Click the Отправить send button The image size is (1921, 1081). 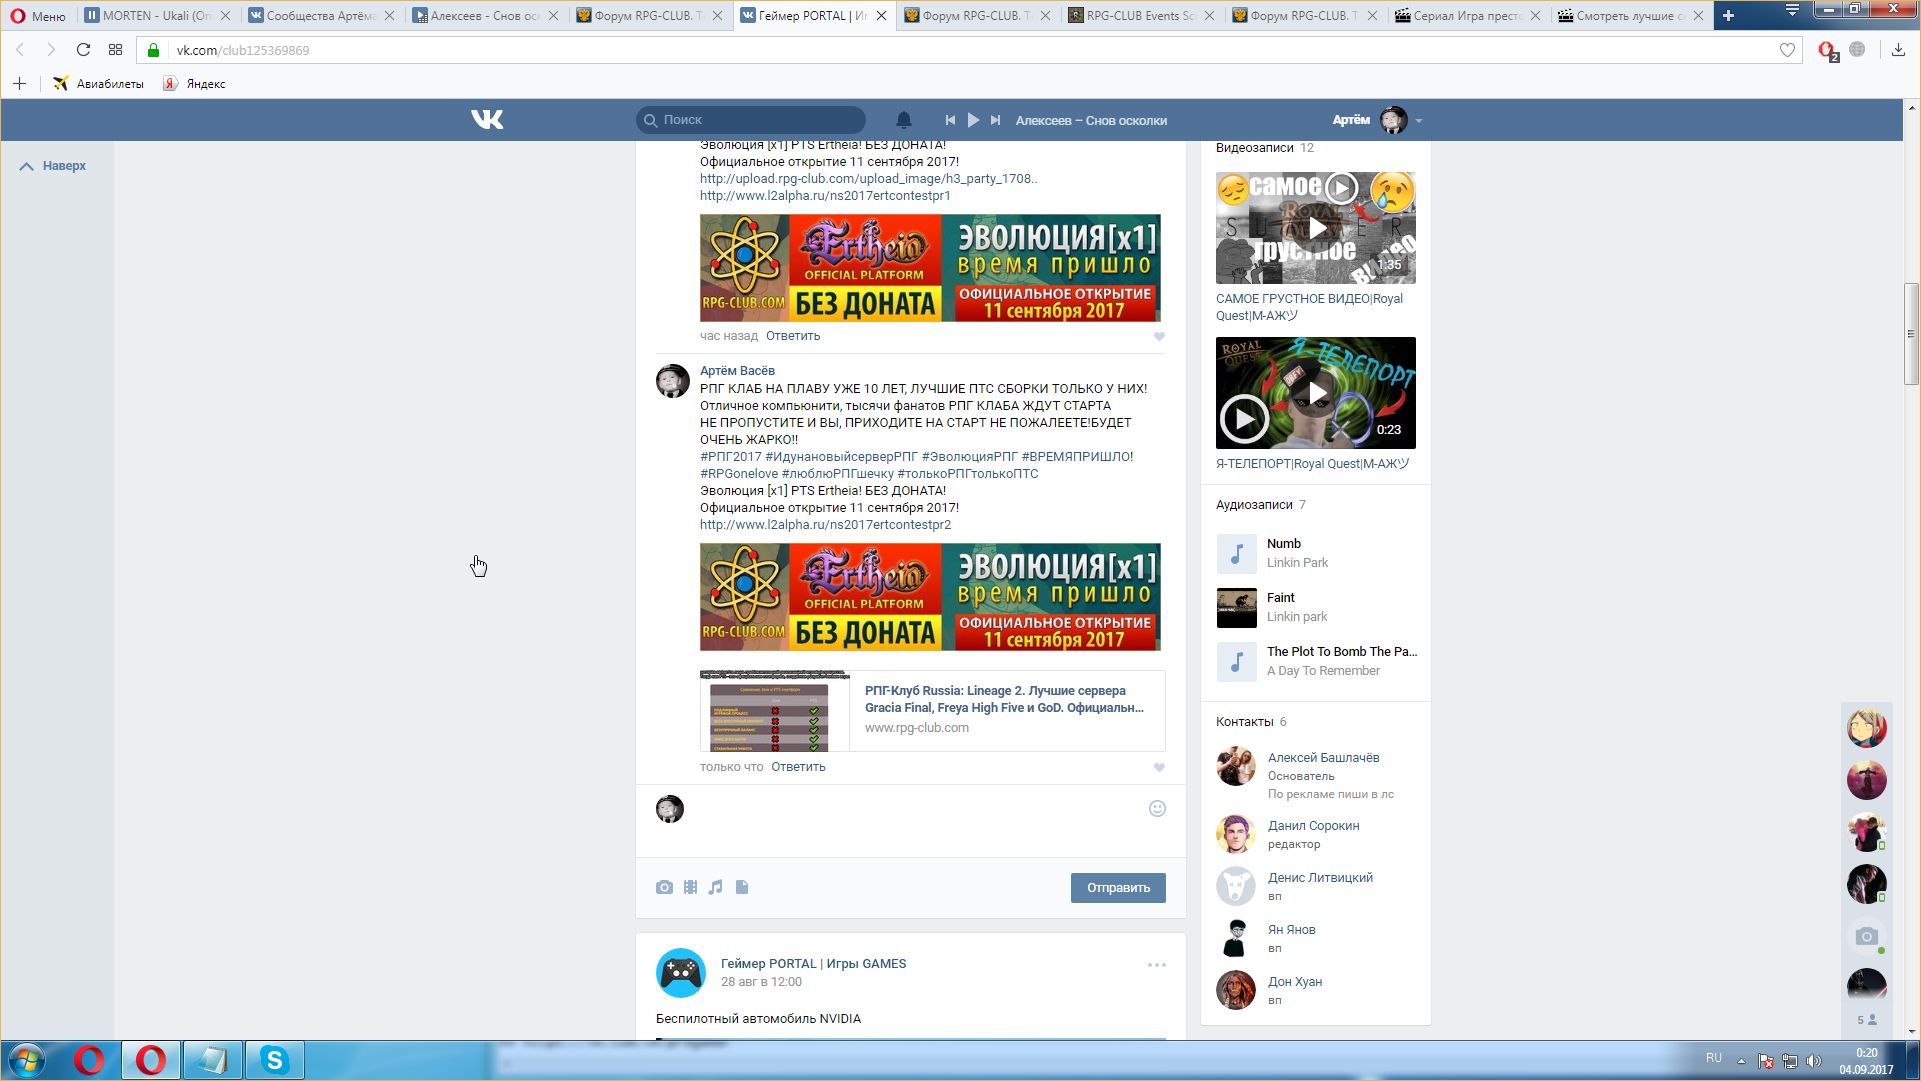1118,888
